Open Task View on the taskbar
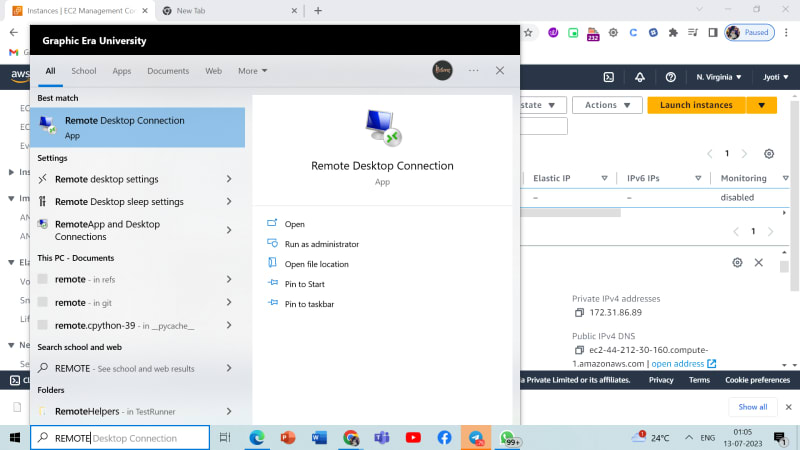 225,438
